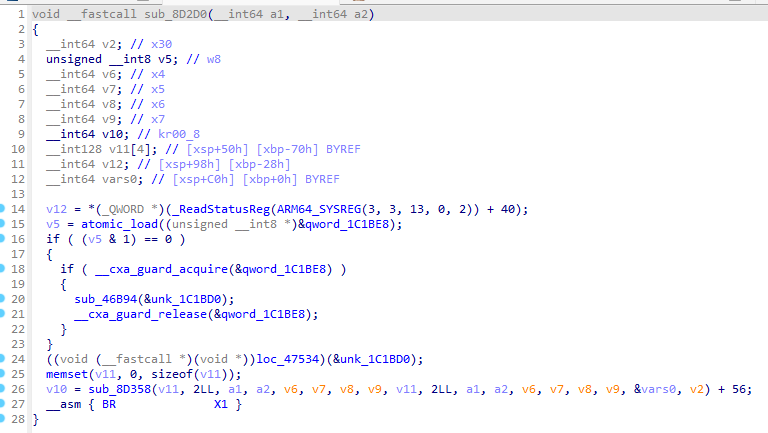
Task: Click the memset call
Action: tap(67, 374)
